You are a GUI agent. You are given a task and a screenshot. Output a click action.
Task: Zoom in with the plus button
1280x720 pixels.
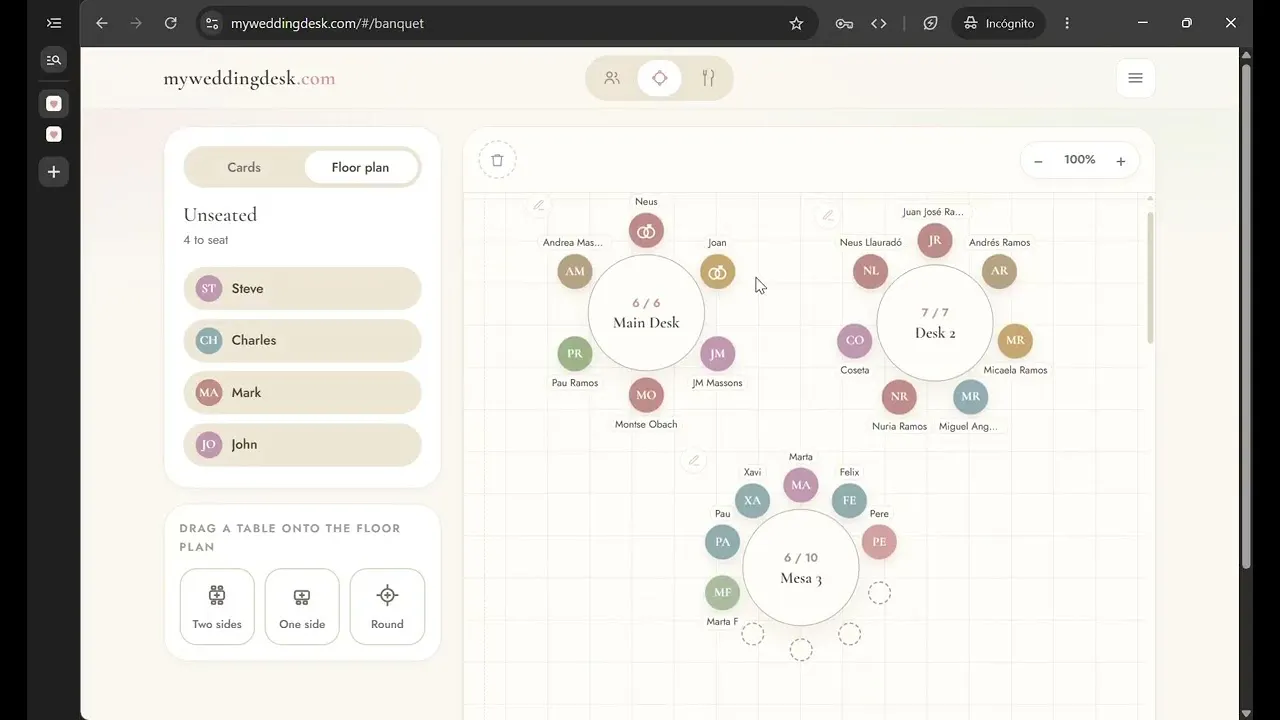pos(1120,161)
